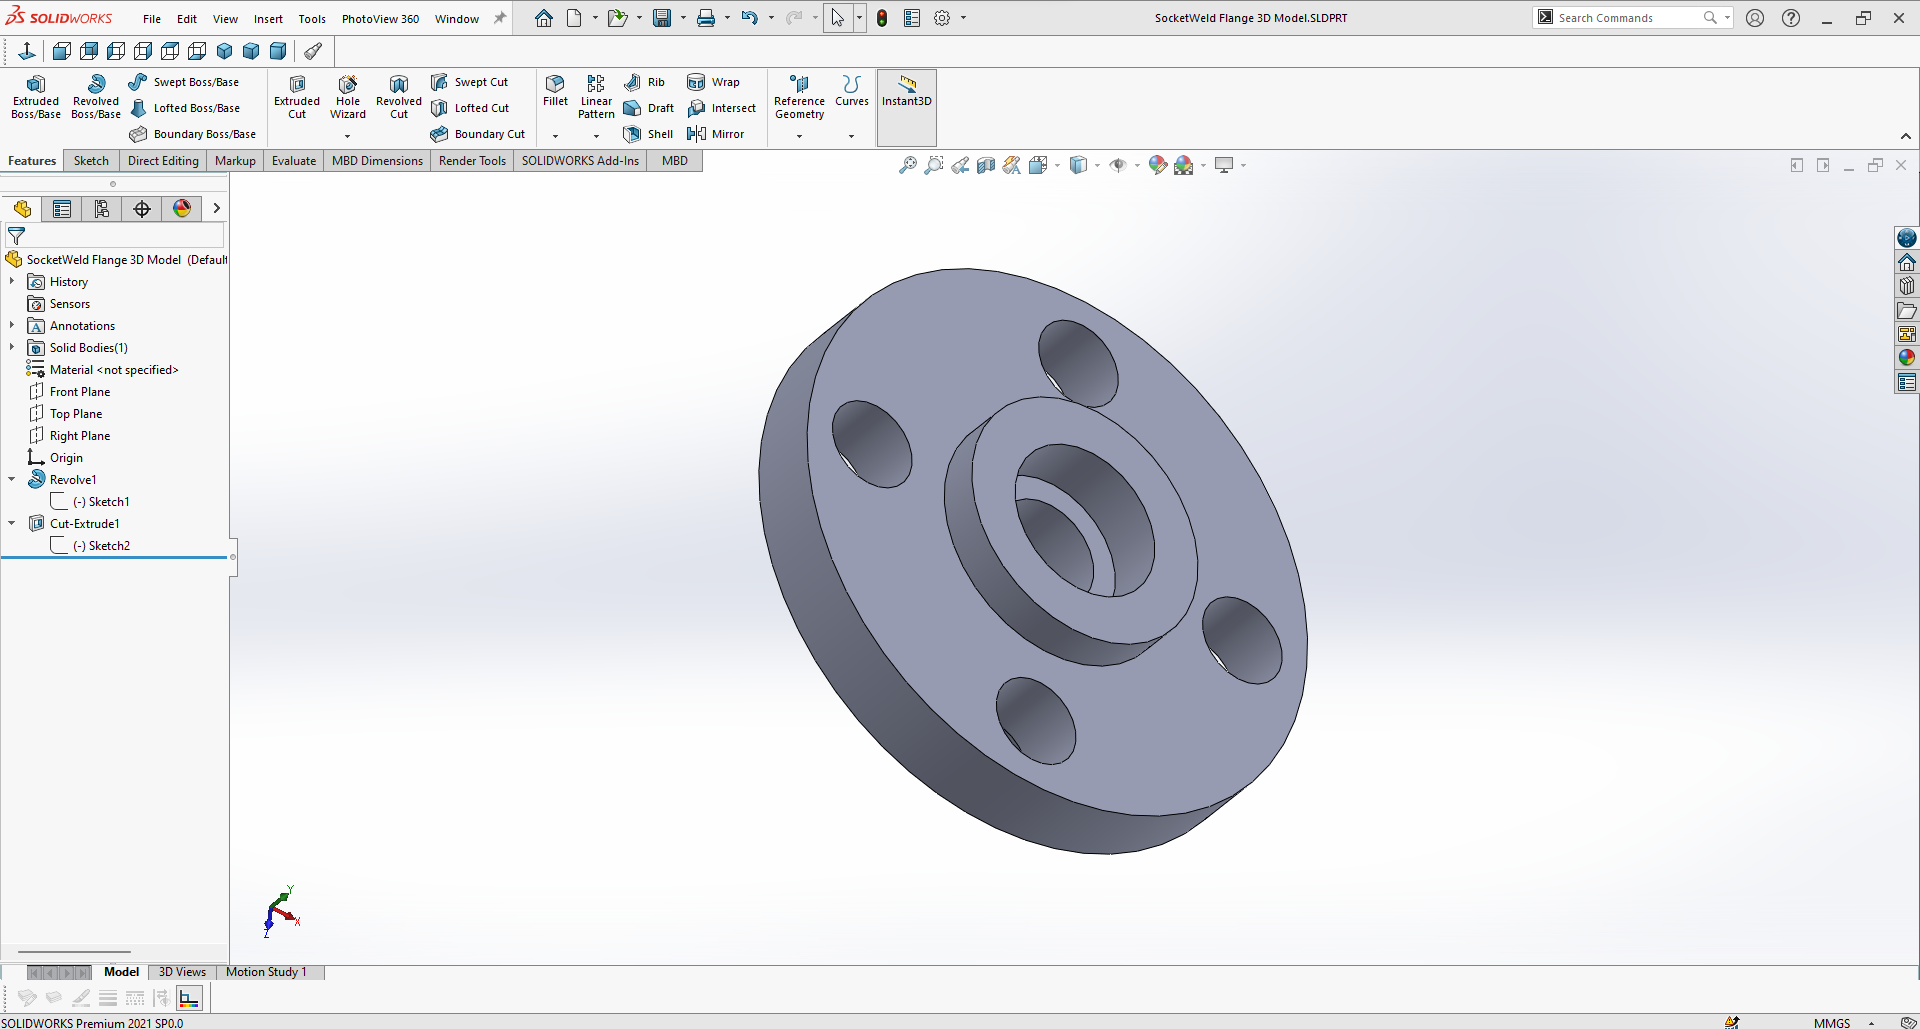This screenshot has width=1920, height=1029.
Task: Collapse the Cut-Extrude1 feature
Action: [x=12, y=524]
